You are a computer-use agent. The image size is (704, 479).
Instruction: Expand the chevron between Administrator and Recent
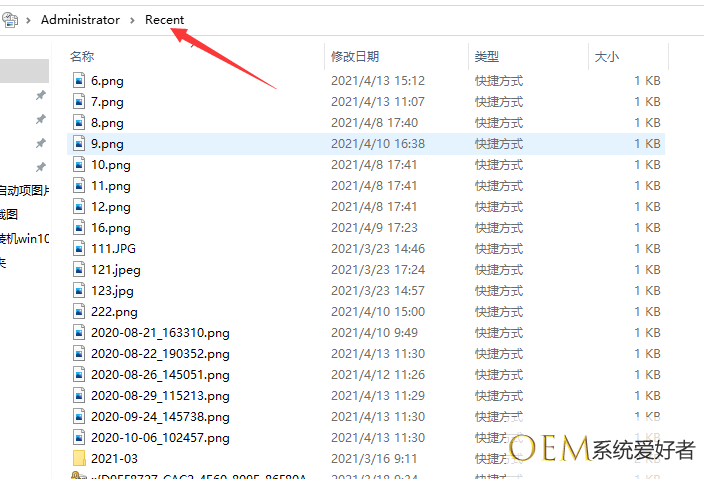pyautogui.click(x=133, y=20)
